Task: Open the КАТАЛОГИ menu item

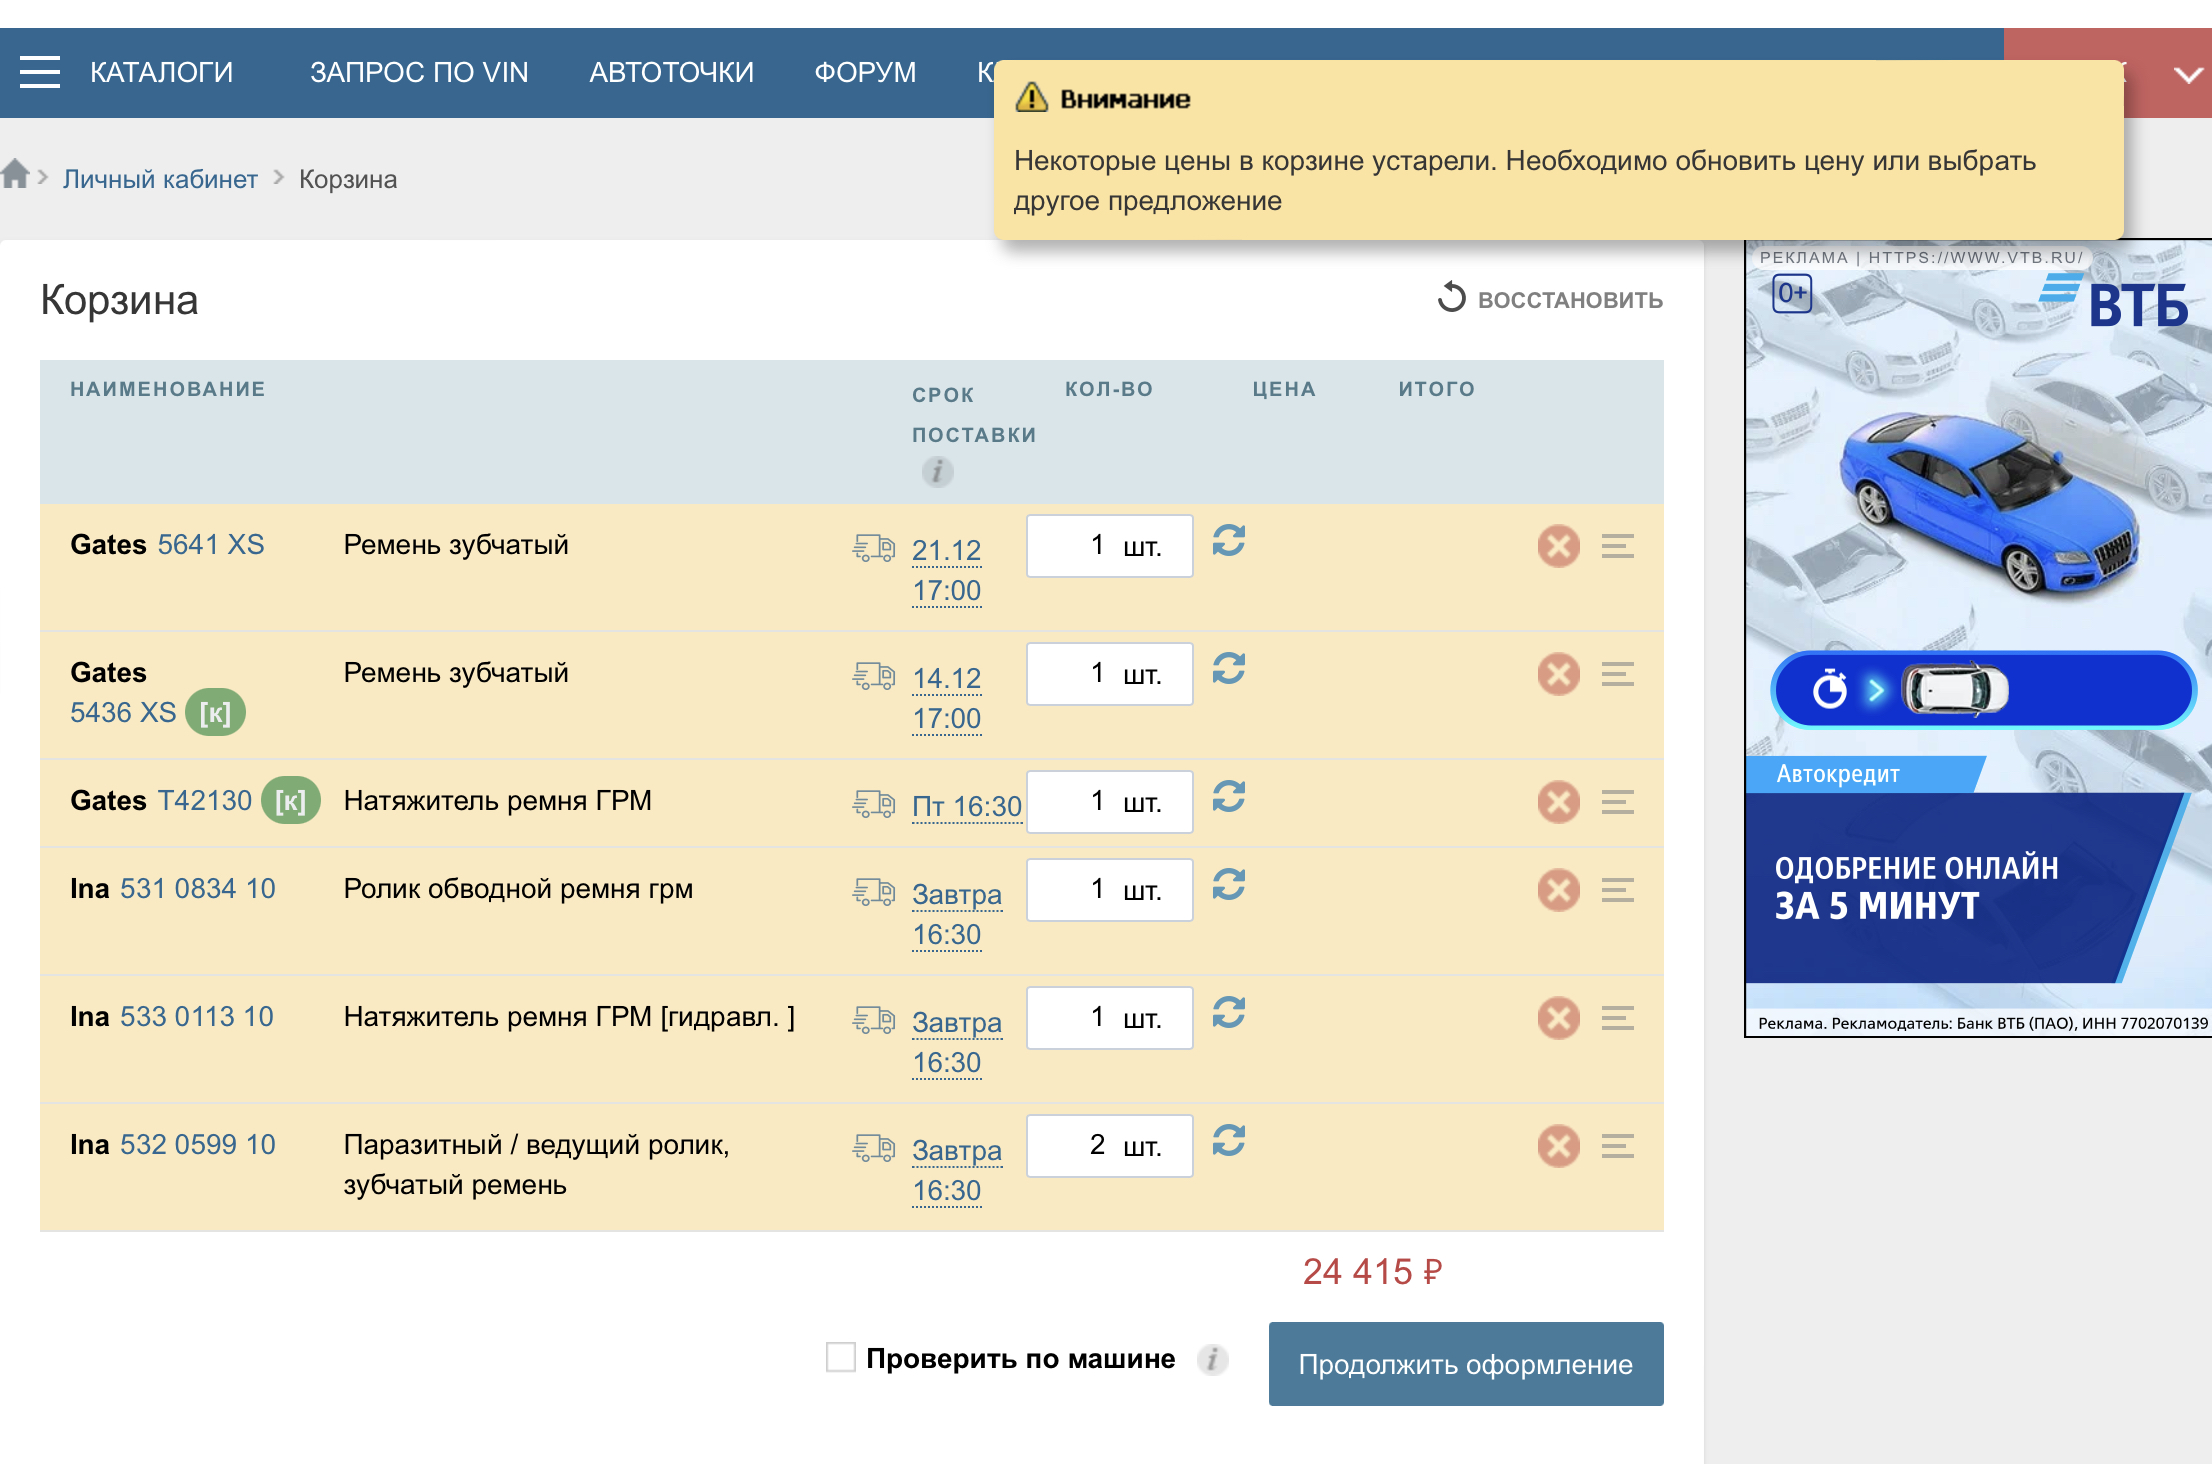Action: (161, 72)
